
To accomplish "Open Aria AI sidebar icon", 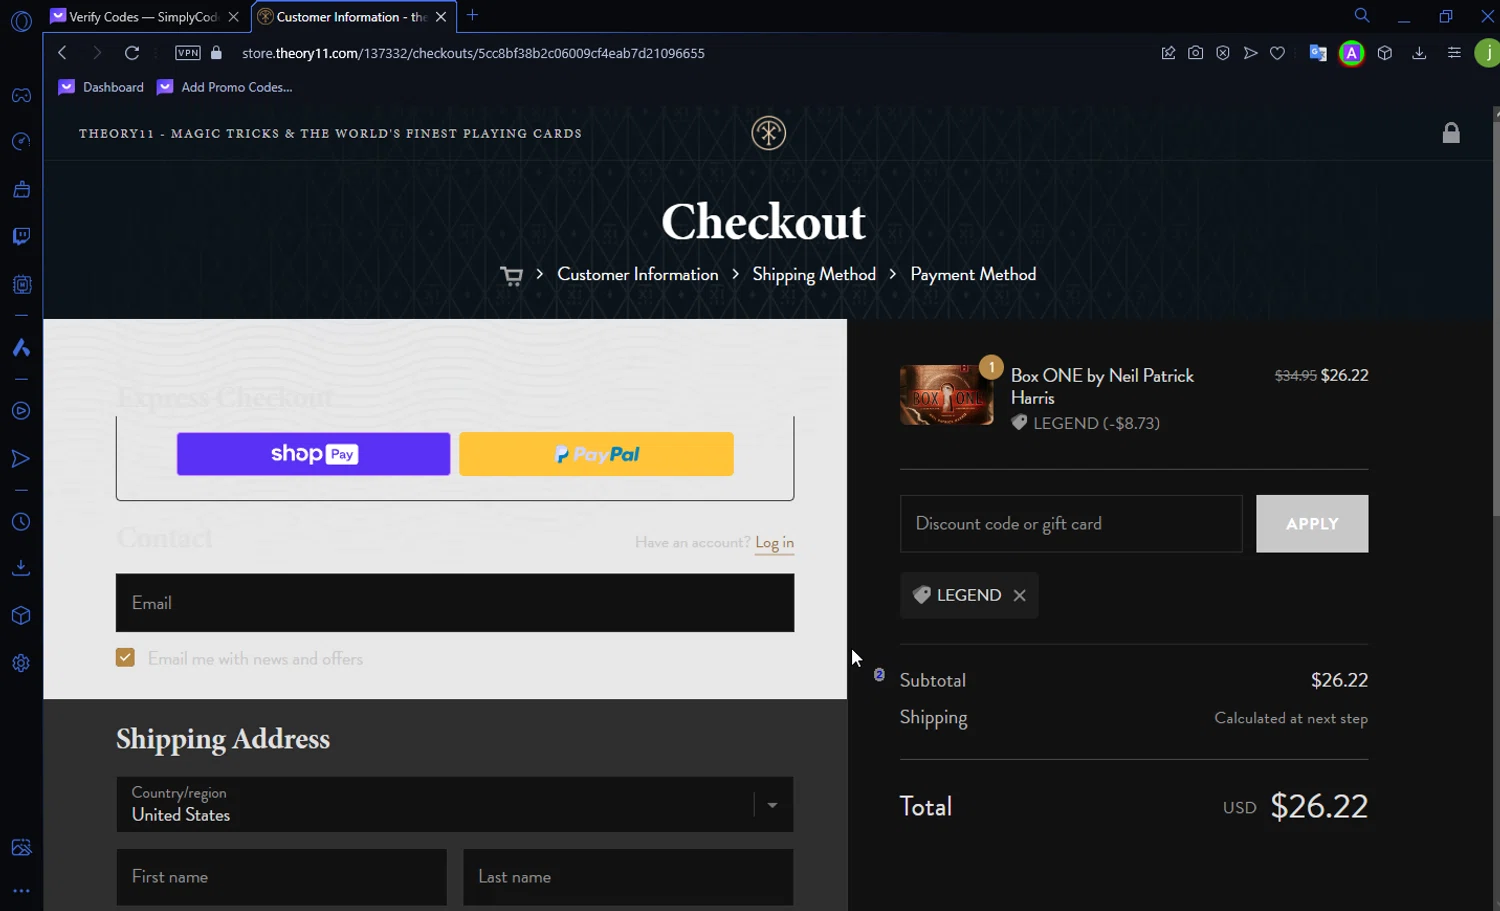I will 21,348.
